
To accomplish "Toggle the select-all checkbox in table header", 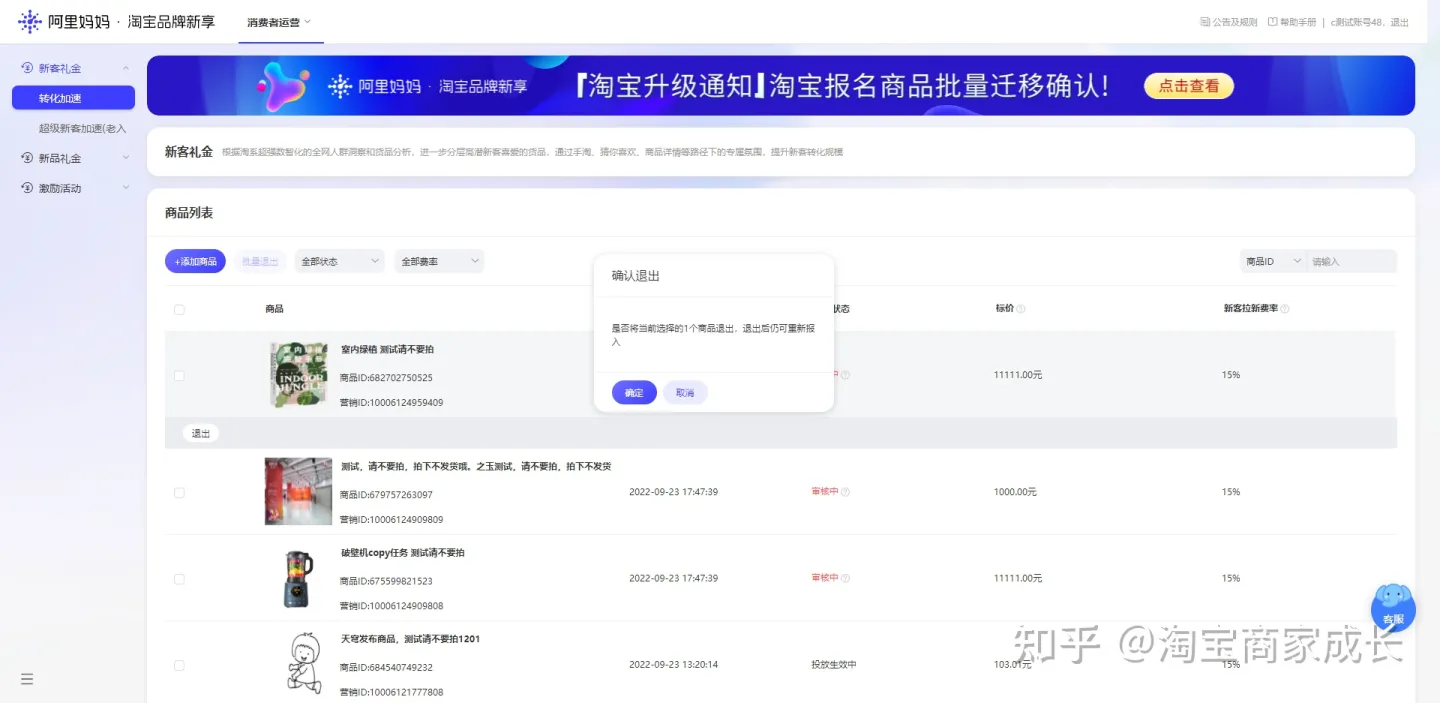I will point(179,310).
